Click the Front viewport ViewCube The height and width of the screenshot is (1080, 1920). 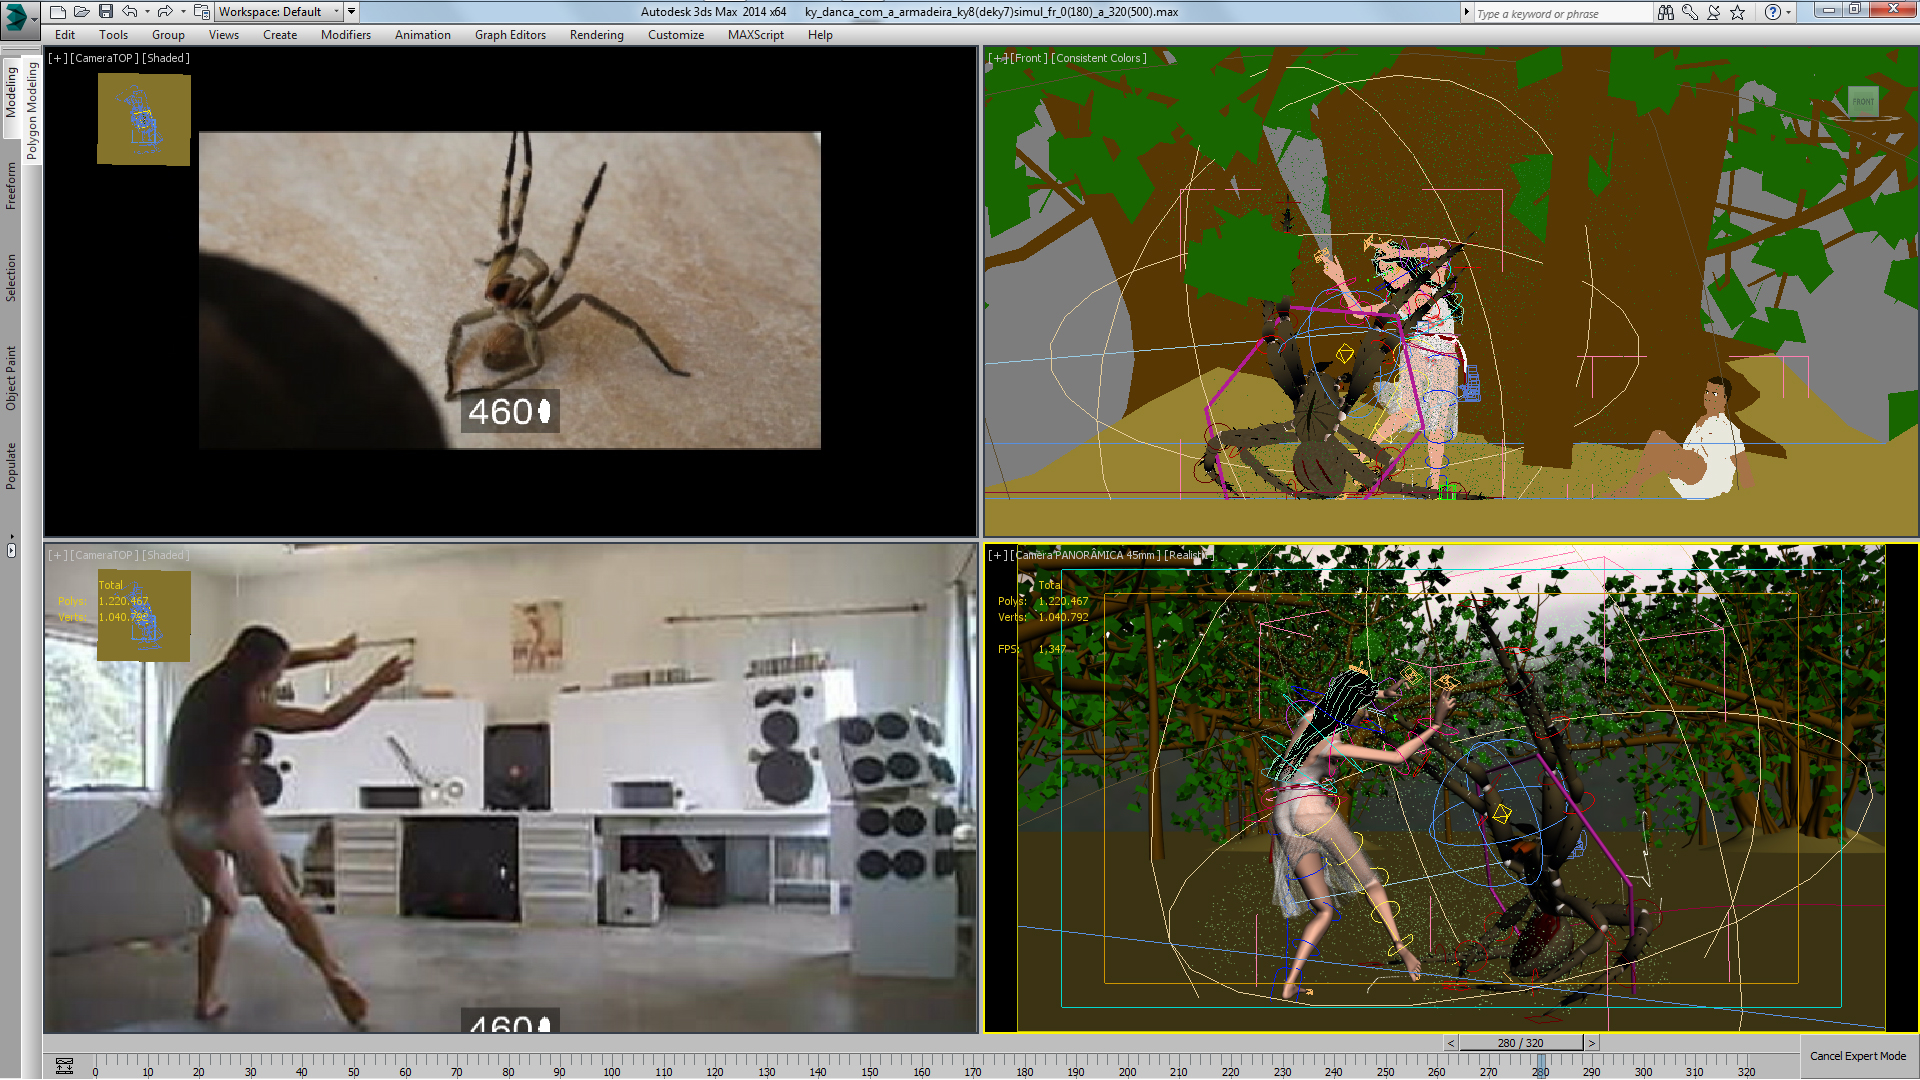(x=1862, y=102)
